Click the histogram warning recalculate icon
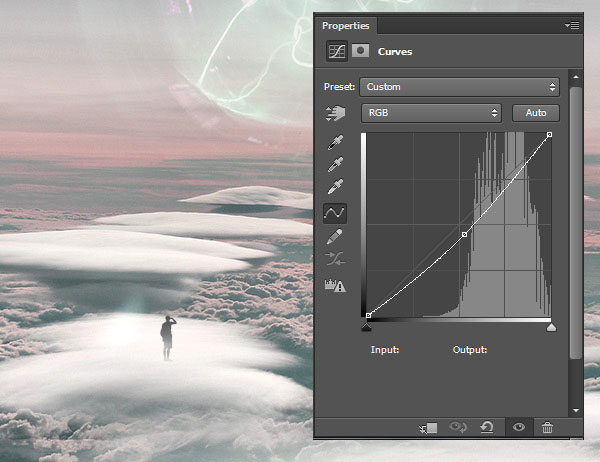This screenshot has width=600, height=462. (x=335, y=285)
